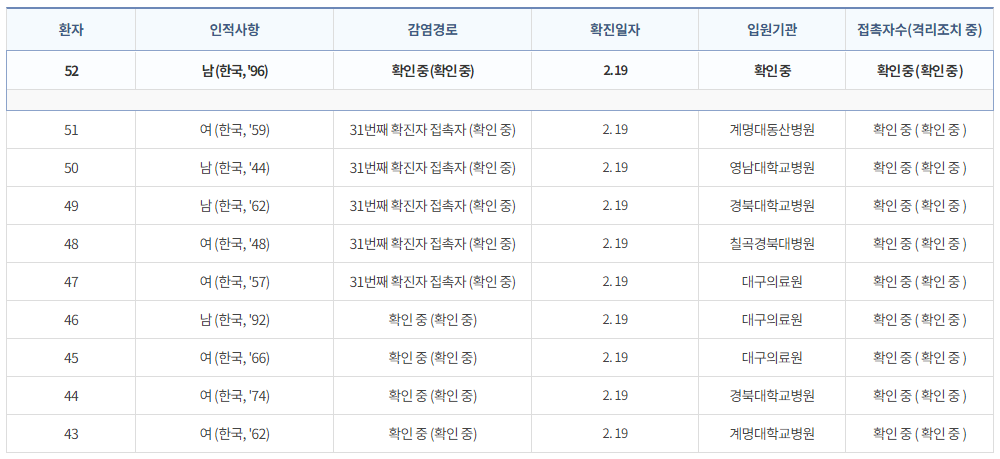
Task: Click patient 48's 31번째 확진자 접촉자 cell
Action: [432, 244]
